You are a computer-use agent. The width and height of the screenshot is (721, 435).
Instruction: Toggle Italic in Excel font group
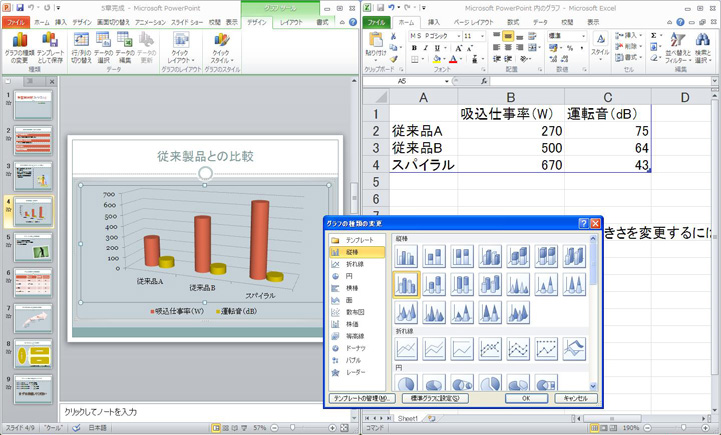(426, 48)
